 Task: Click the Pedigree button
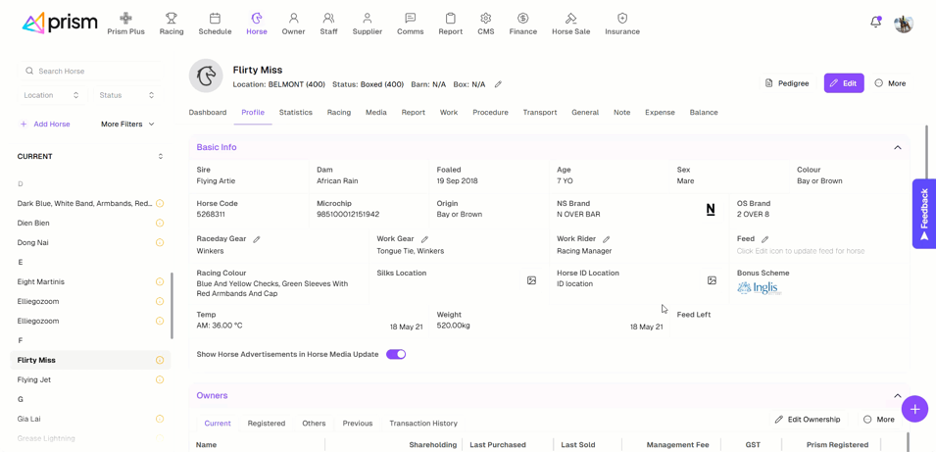(x=787, y=83)
